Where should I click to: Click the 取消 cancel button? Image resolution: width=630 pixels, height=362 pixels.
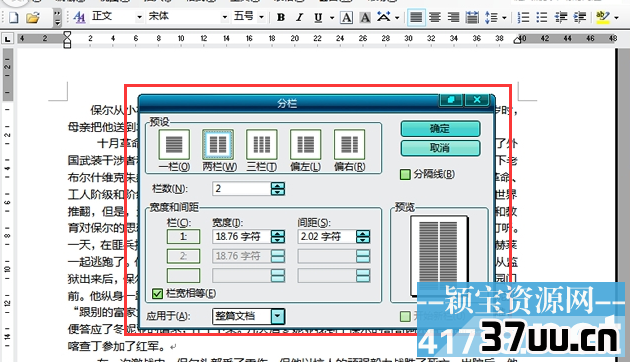(x=440, y=148)
